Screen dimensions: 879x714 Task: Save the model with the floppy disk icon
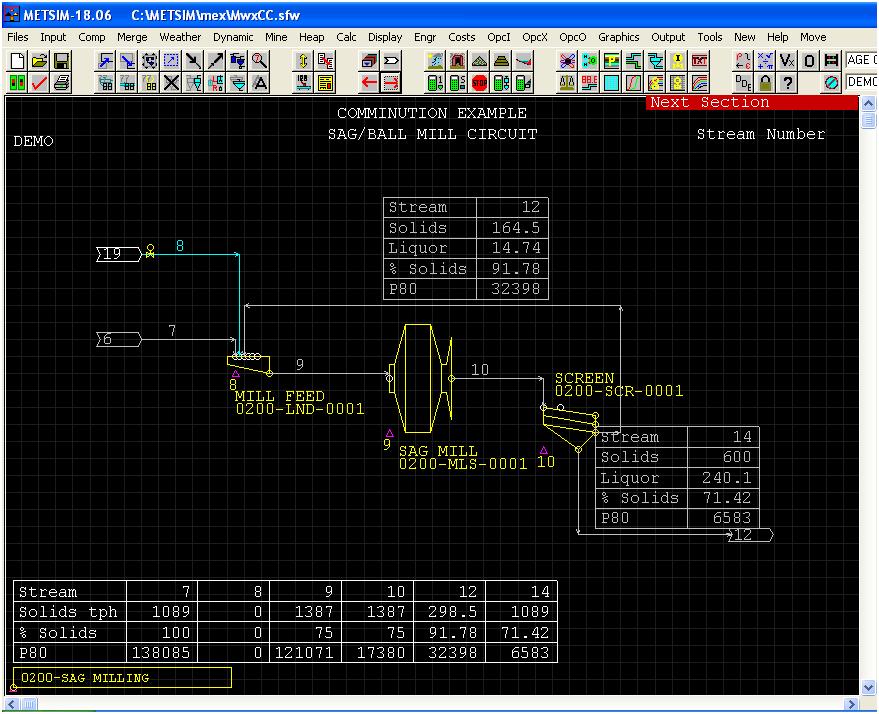[61, 61]
